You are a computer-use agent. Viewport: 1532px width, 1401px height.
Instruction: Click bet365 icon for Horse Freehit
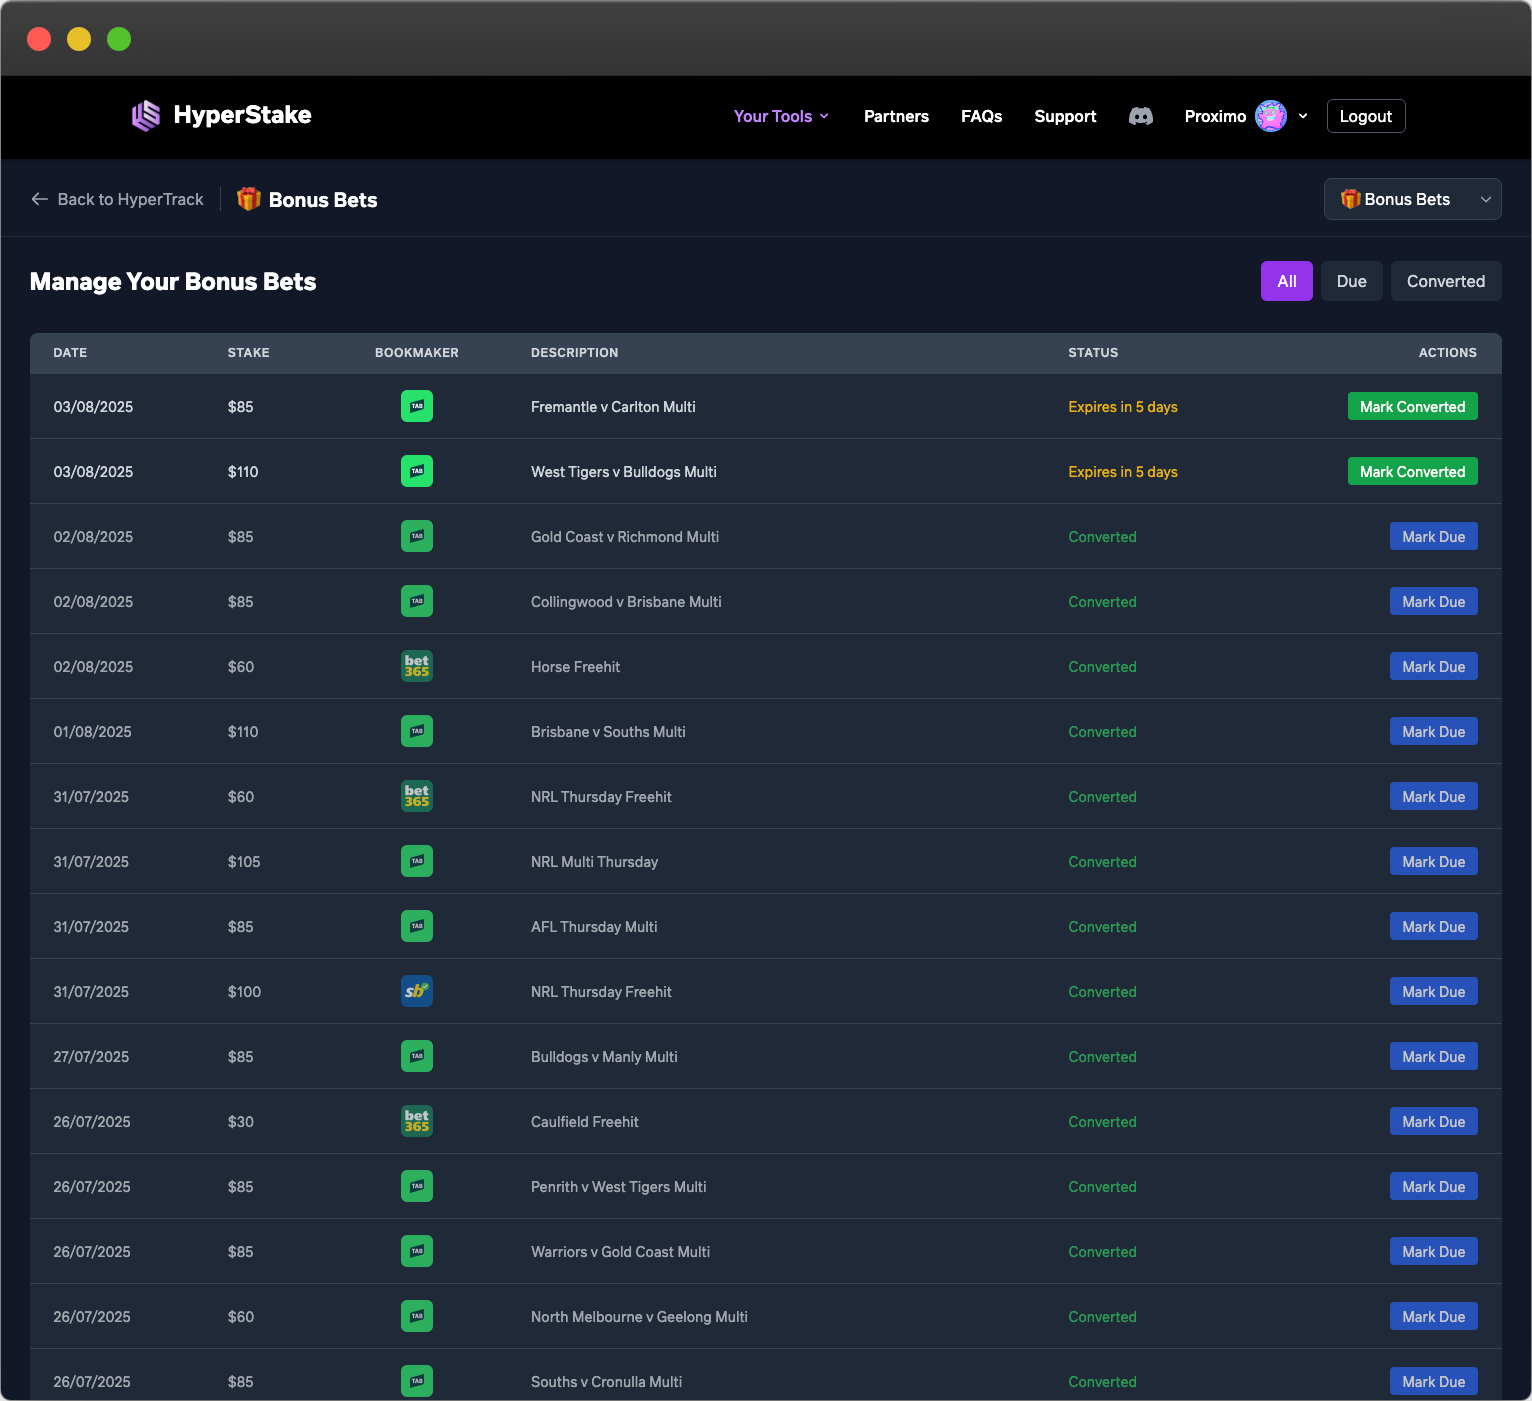[417, 666]
